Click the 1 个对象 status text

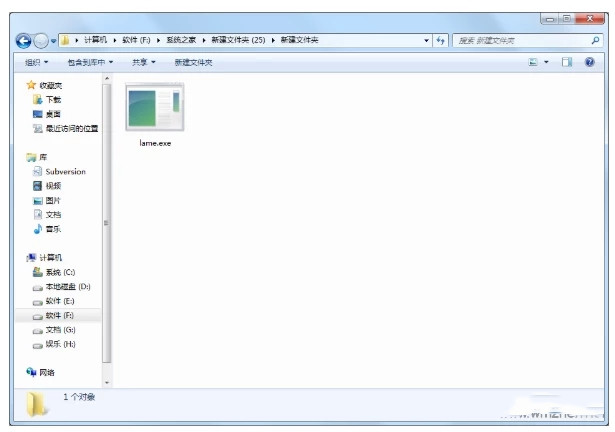(x=79, y=397)
